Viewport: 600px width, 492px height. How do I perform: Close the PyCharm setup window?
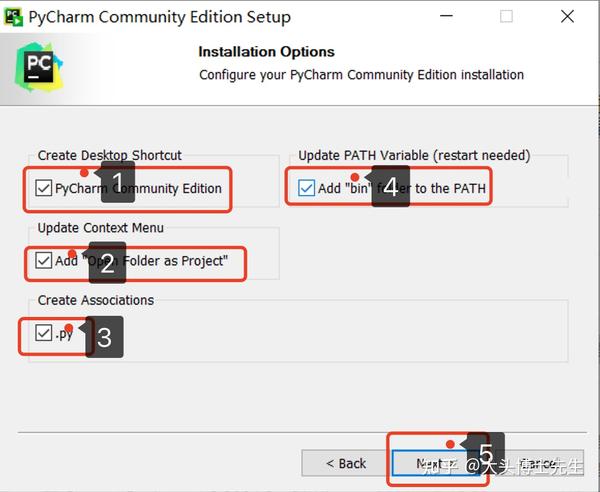(567, 16)
